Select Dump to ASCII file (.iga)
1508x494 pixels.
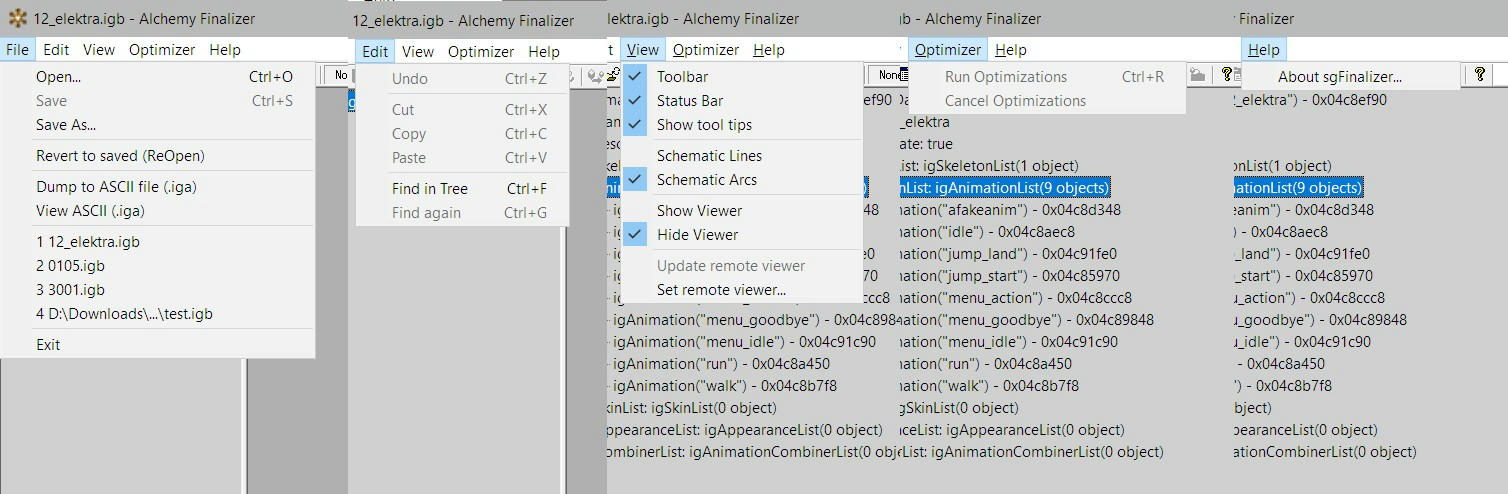(x=158, y=187)
